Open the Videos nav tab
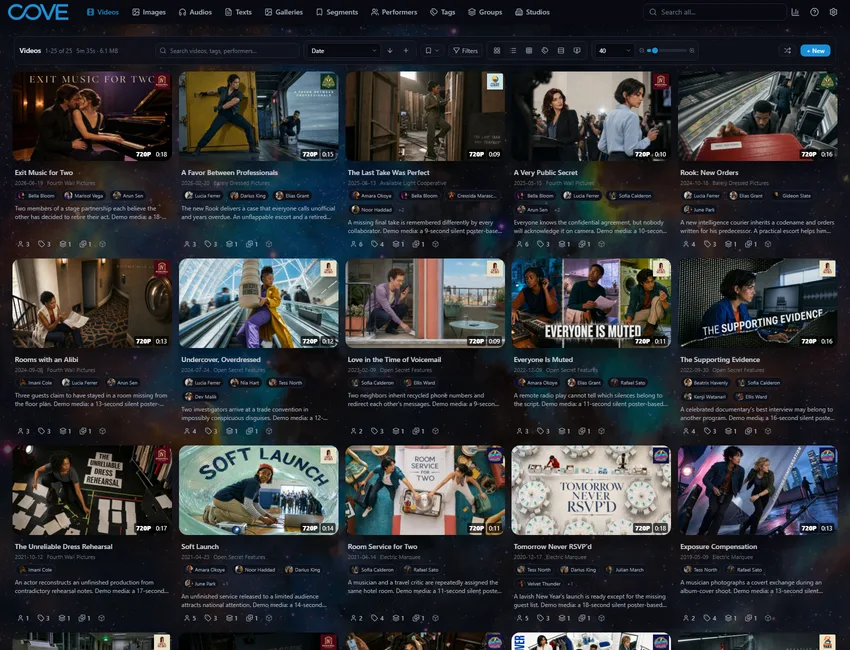This screenshot has width=850, height=650. pyautogui.click(x=103, y=12)
